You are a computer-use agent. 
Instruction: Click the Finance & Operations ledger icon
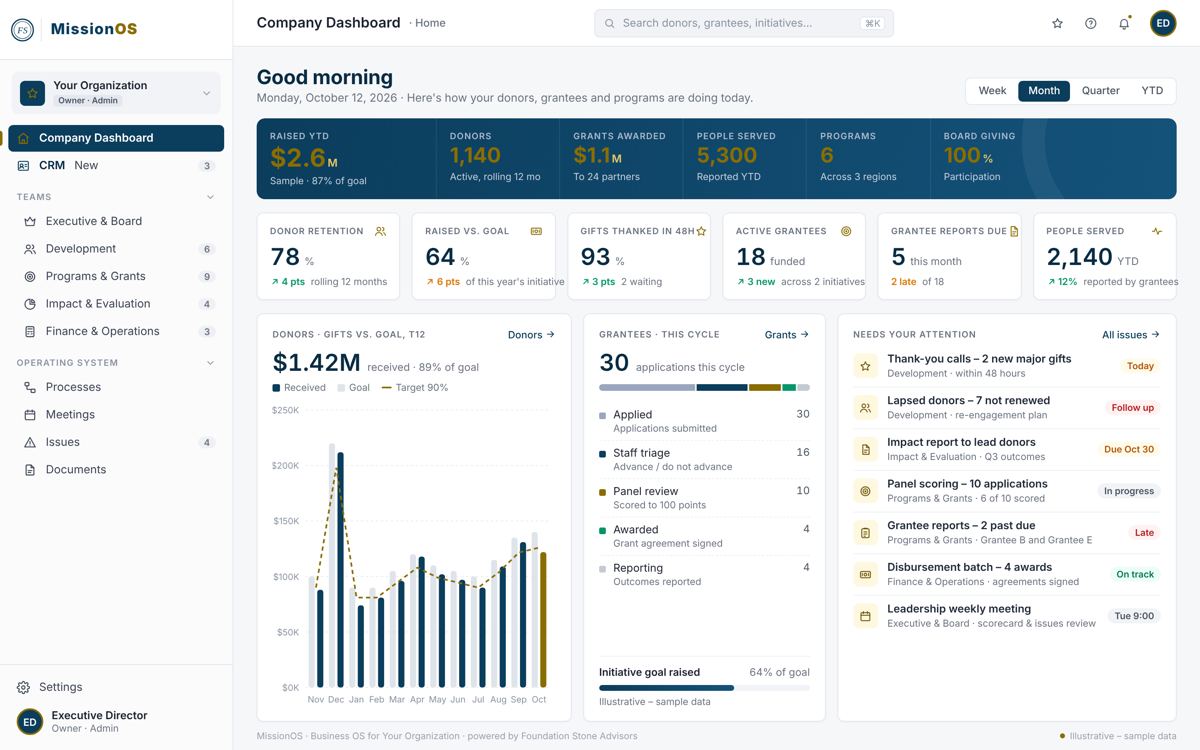(x=30, y=331)
